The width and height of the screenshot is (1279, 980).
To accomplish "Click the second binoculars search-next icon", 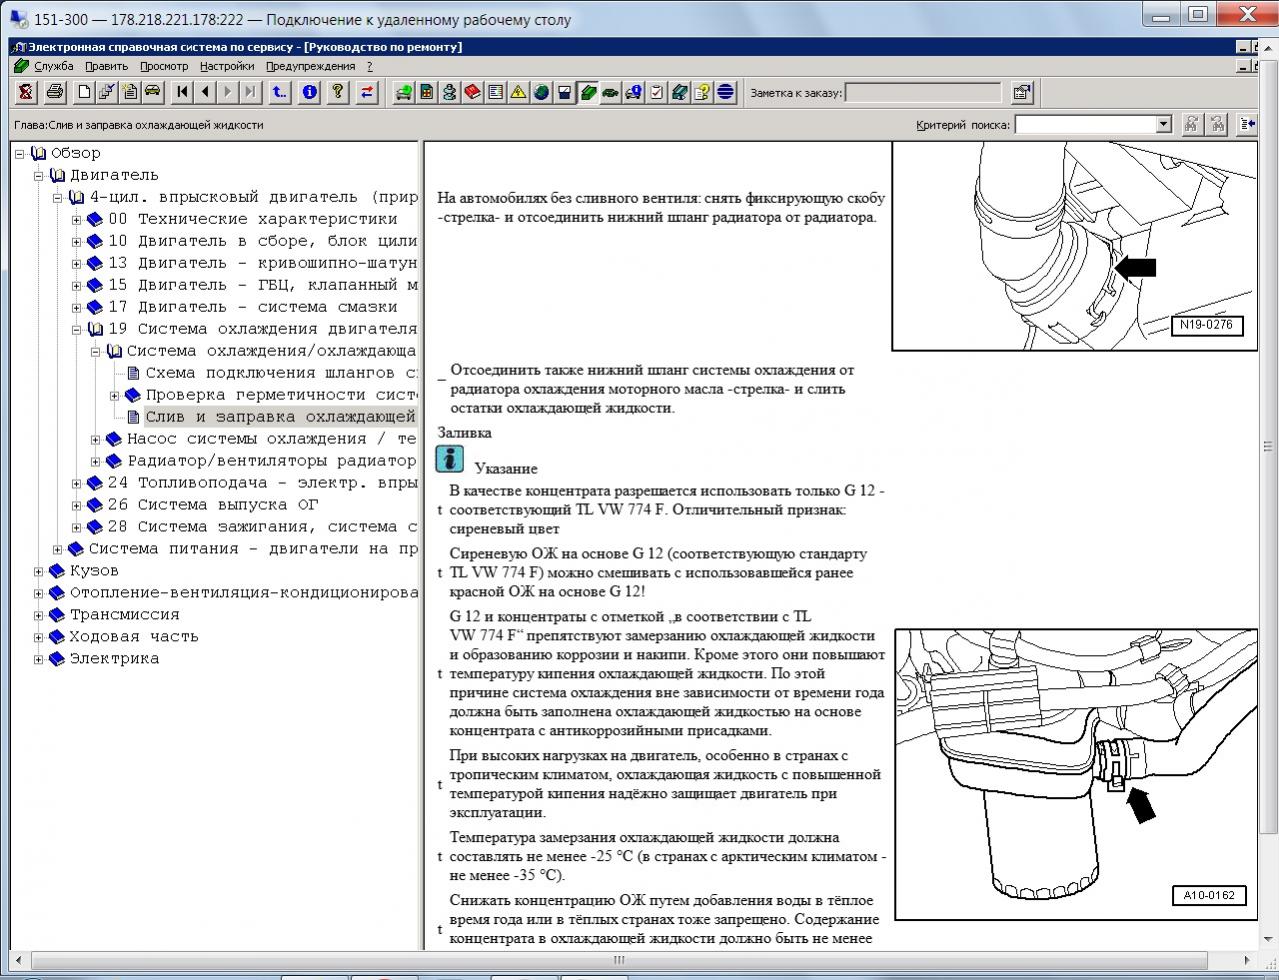I will tap(1217, 124).
